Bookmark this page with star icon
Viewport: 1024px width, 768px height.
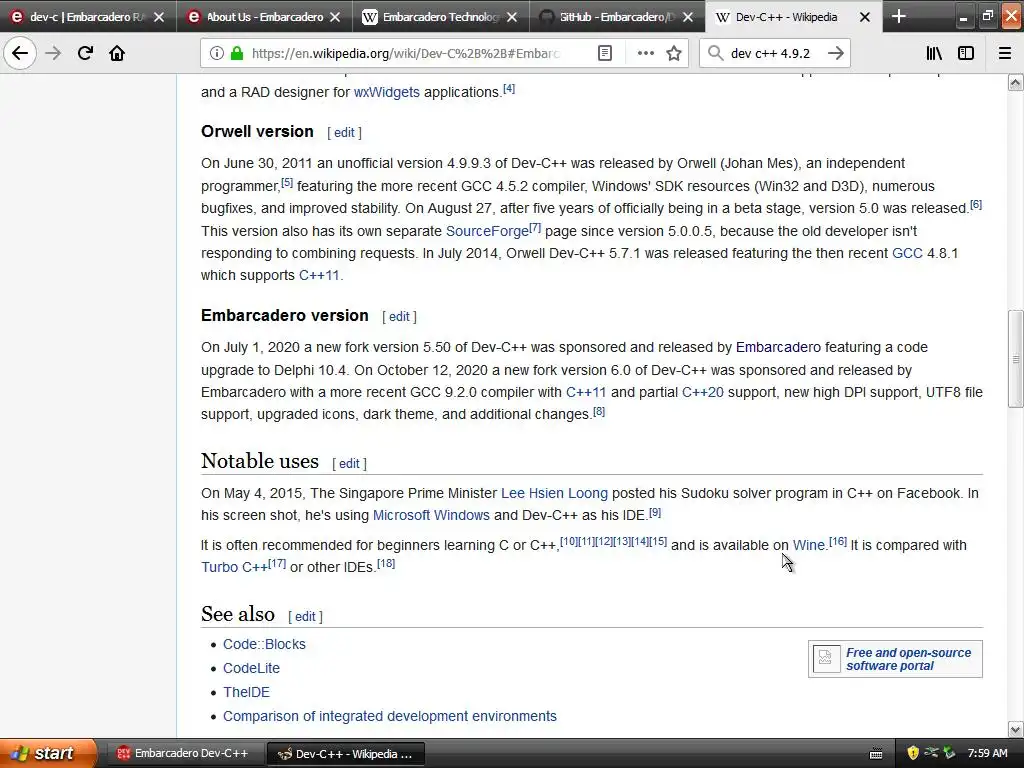click(674, 53)
